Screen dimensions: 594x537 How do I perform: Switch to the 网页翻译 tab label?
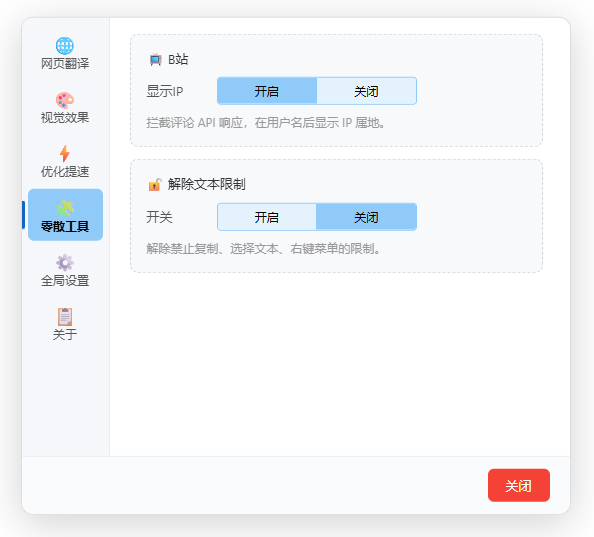pyautogui.click(x=65, y=64)
